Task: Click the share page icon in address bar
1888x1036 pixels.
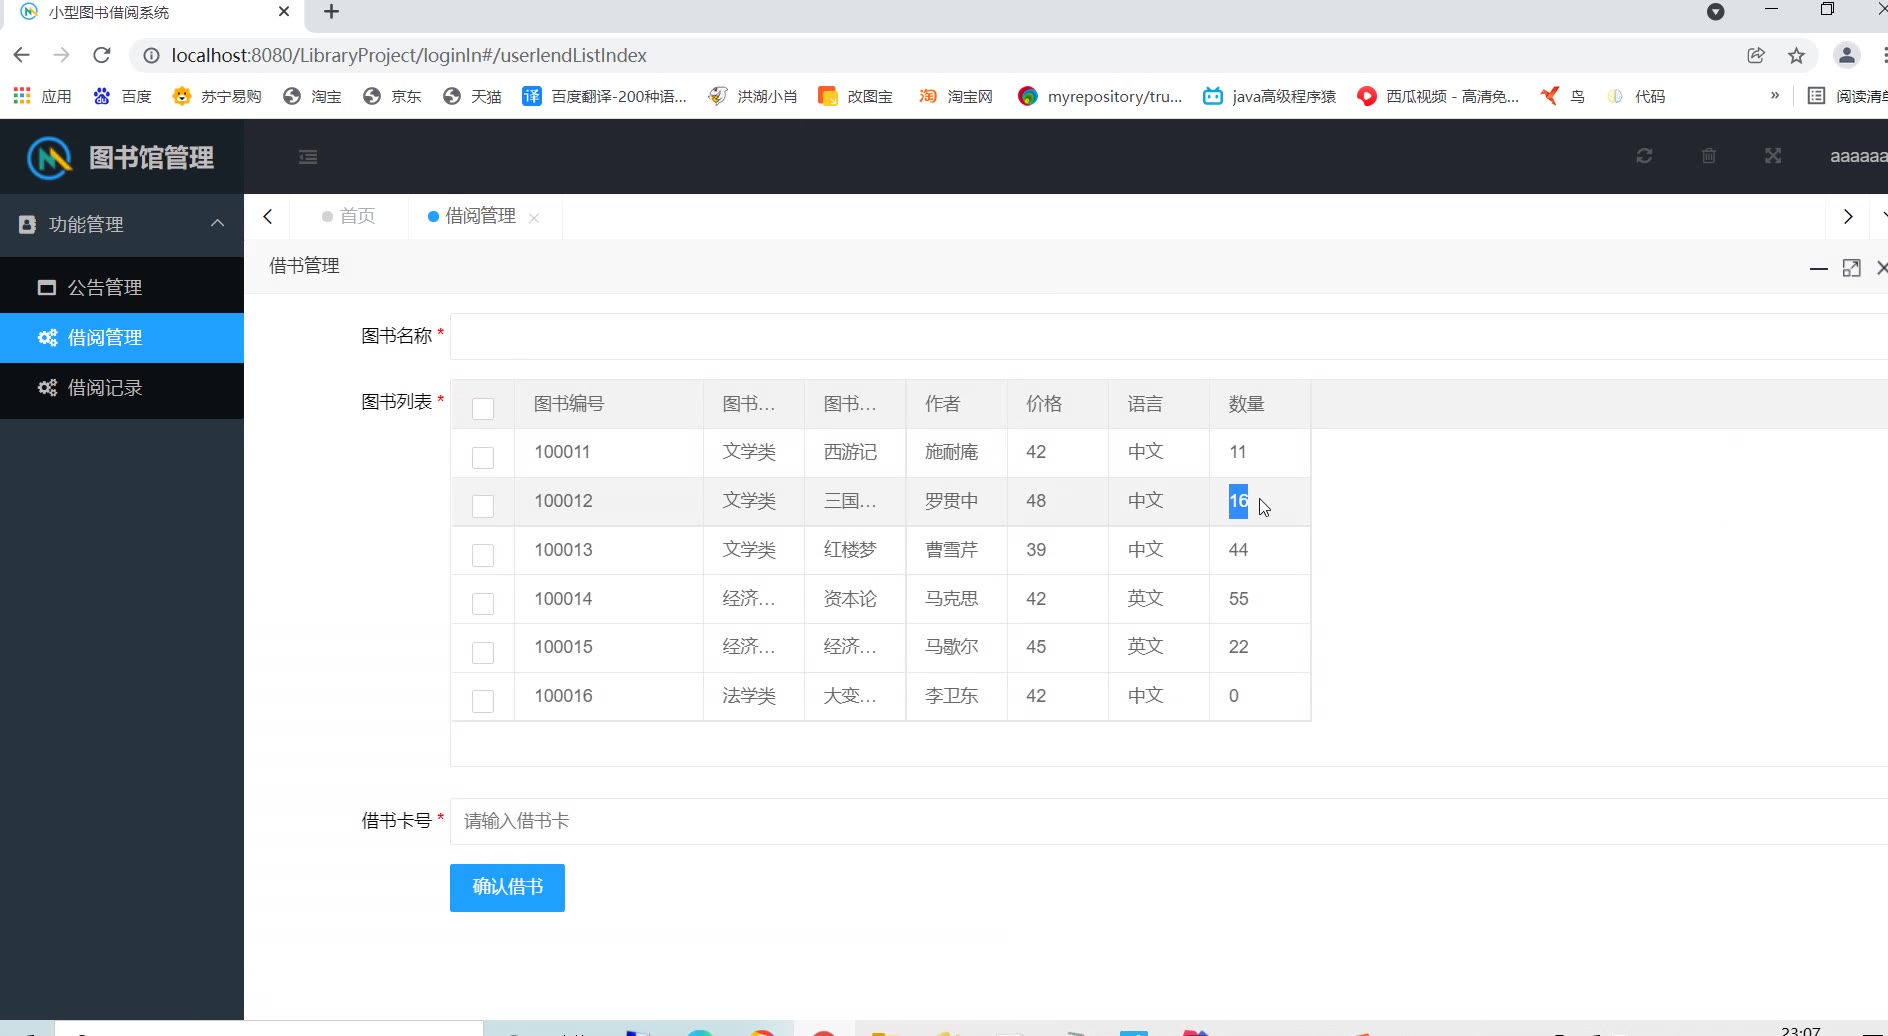Action: coord(1756,55)
